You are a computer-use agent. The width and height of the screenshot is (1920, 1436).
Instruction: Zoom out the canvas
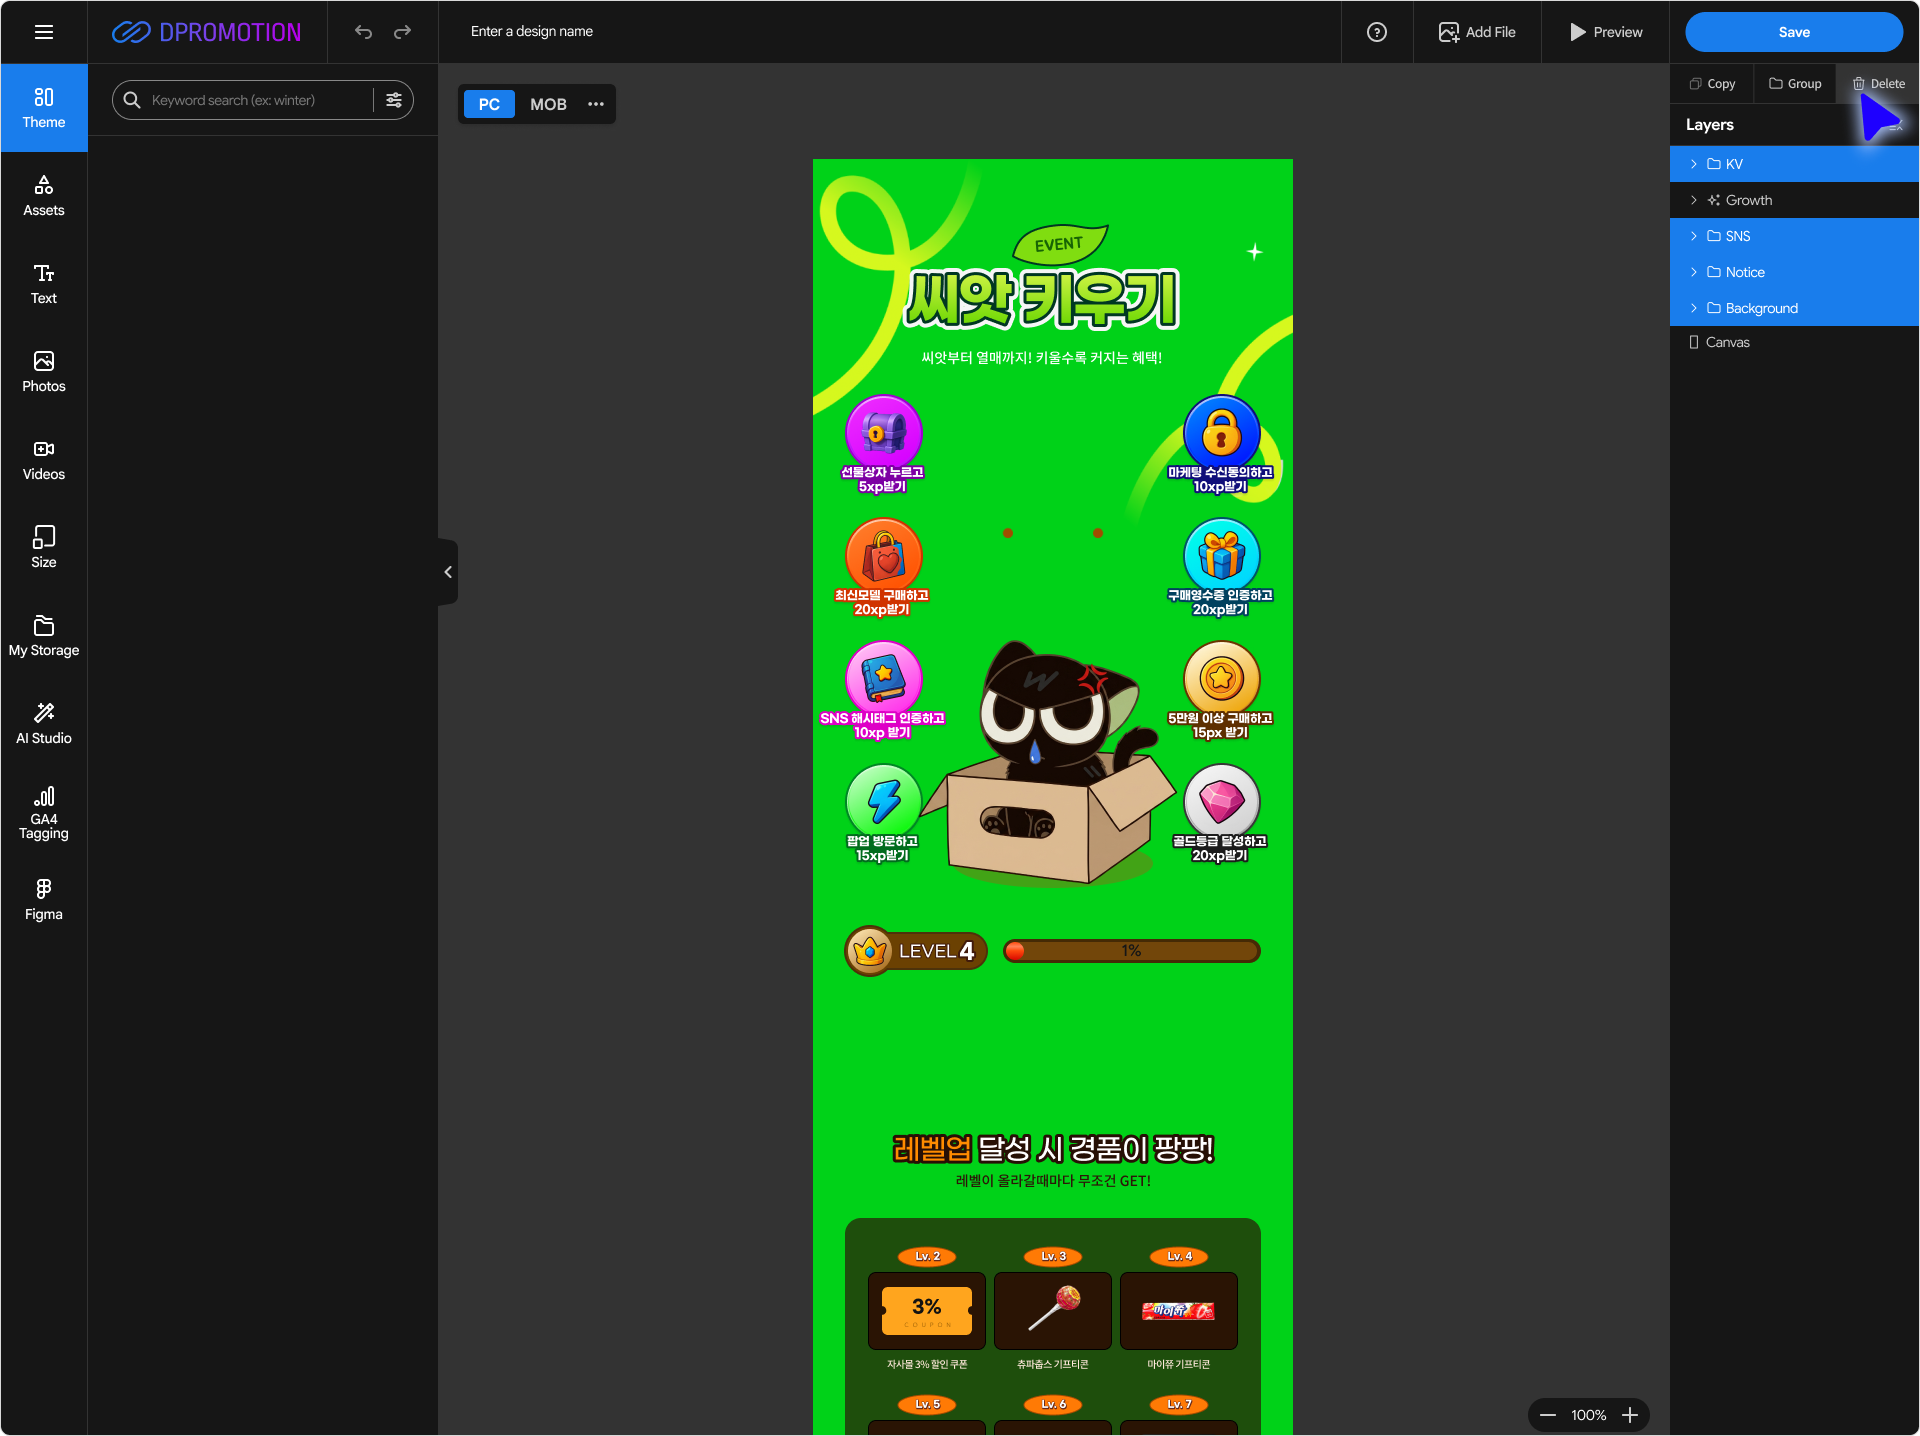(1548, 1415)
